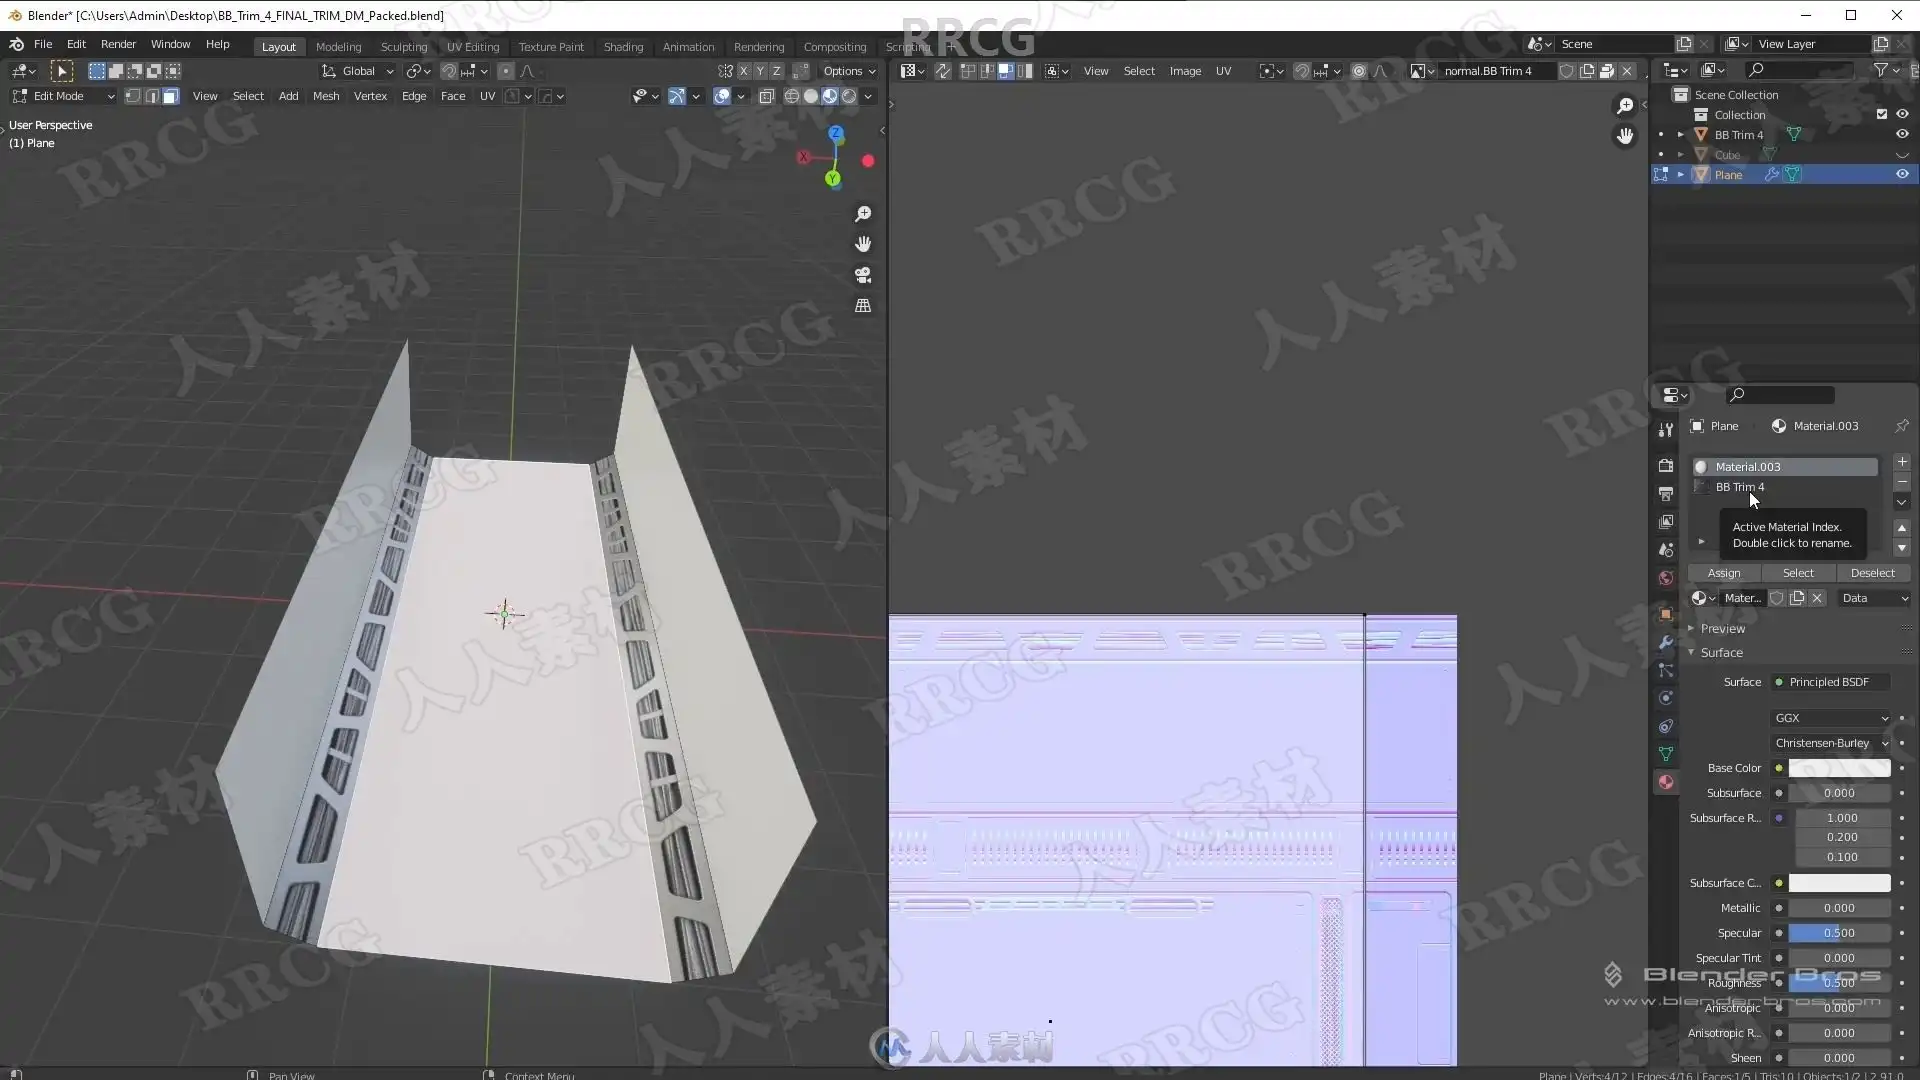Click the viewport hand pan icon
Image resolution: width=1920 pixels, height=1080 pixels.
click(x=863, y=244)
